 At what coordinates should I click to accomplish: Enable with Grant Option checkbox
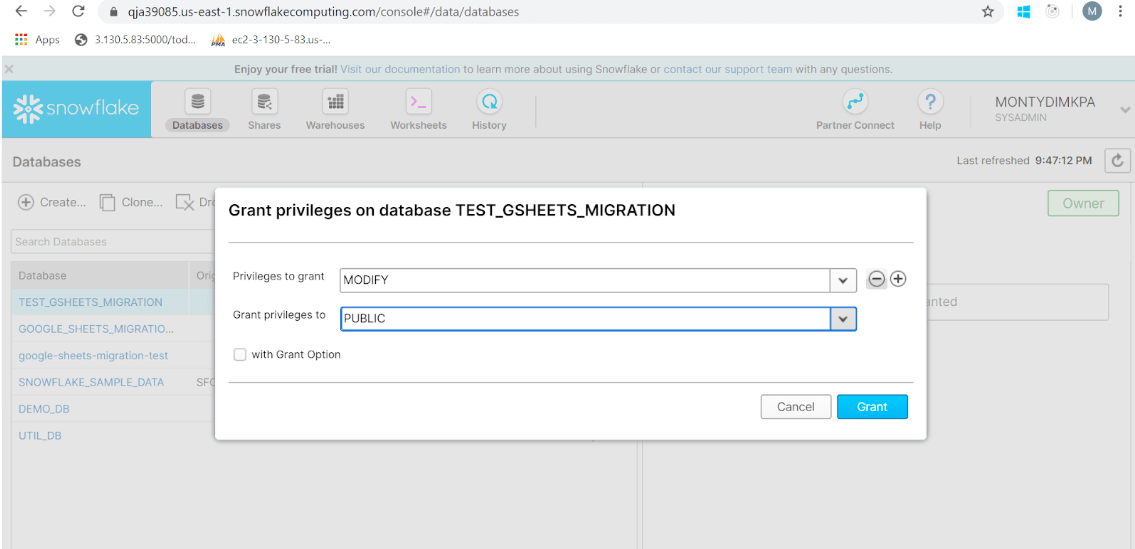(240, 355)
